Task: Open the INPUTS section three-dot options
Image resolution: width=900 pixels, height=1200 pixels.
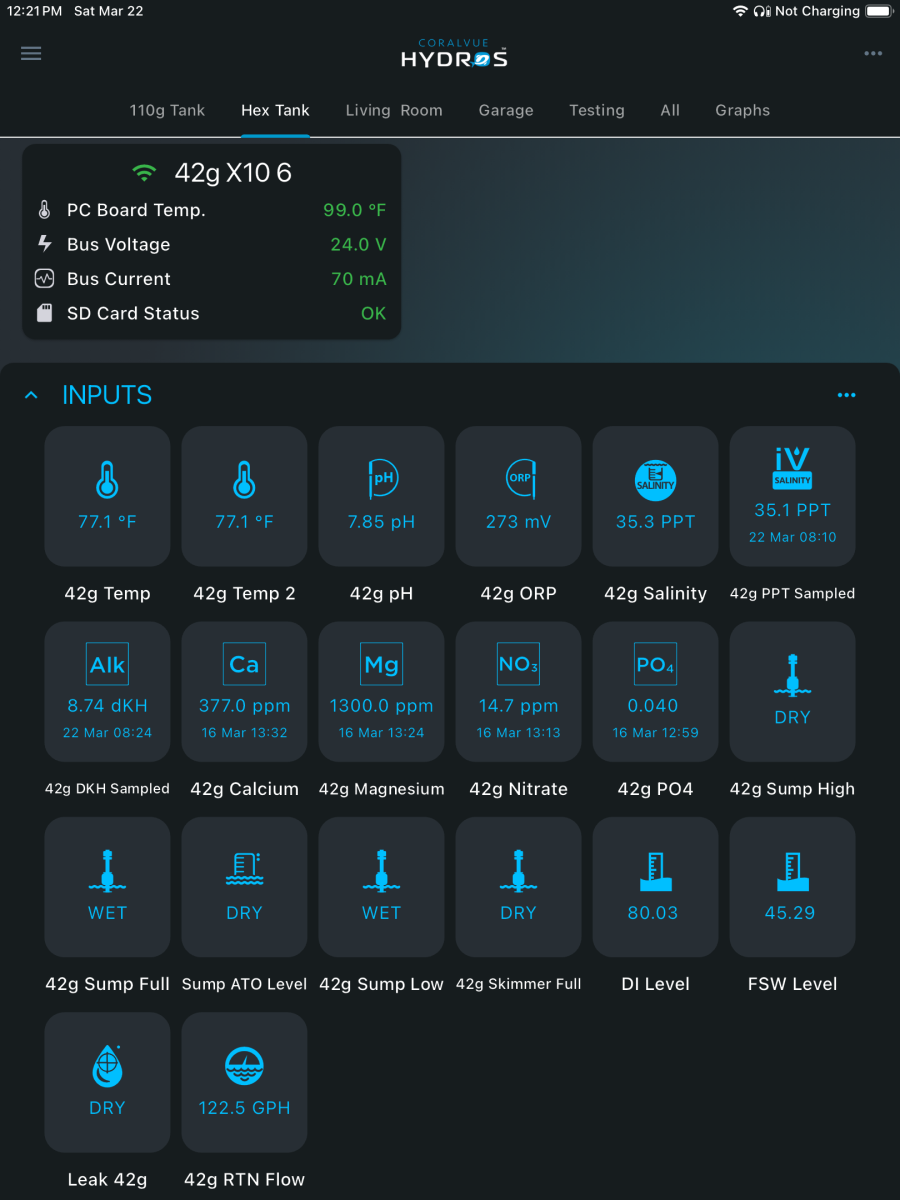Action: pos(846,396)
